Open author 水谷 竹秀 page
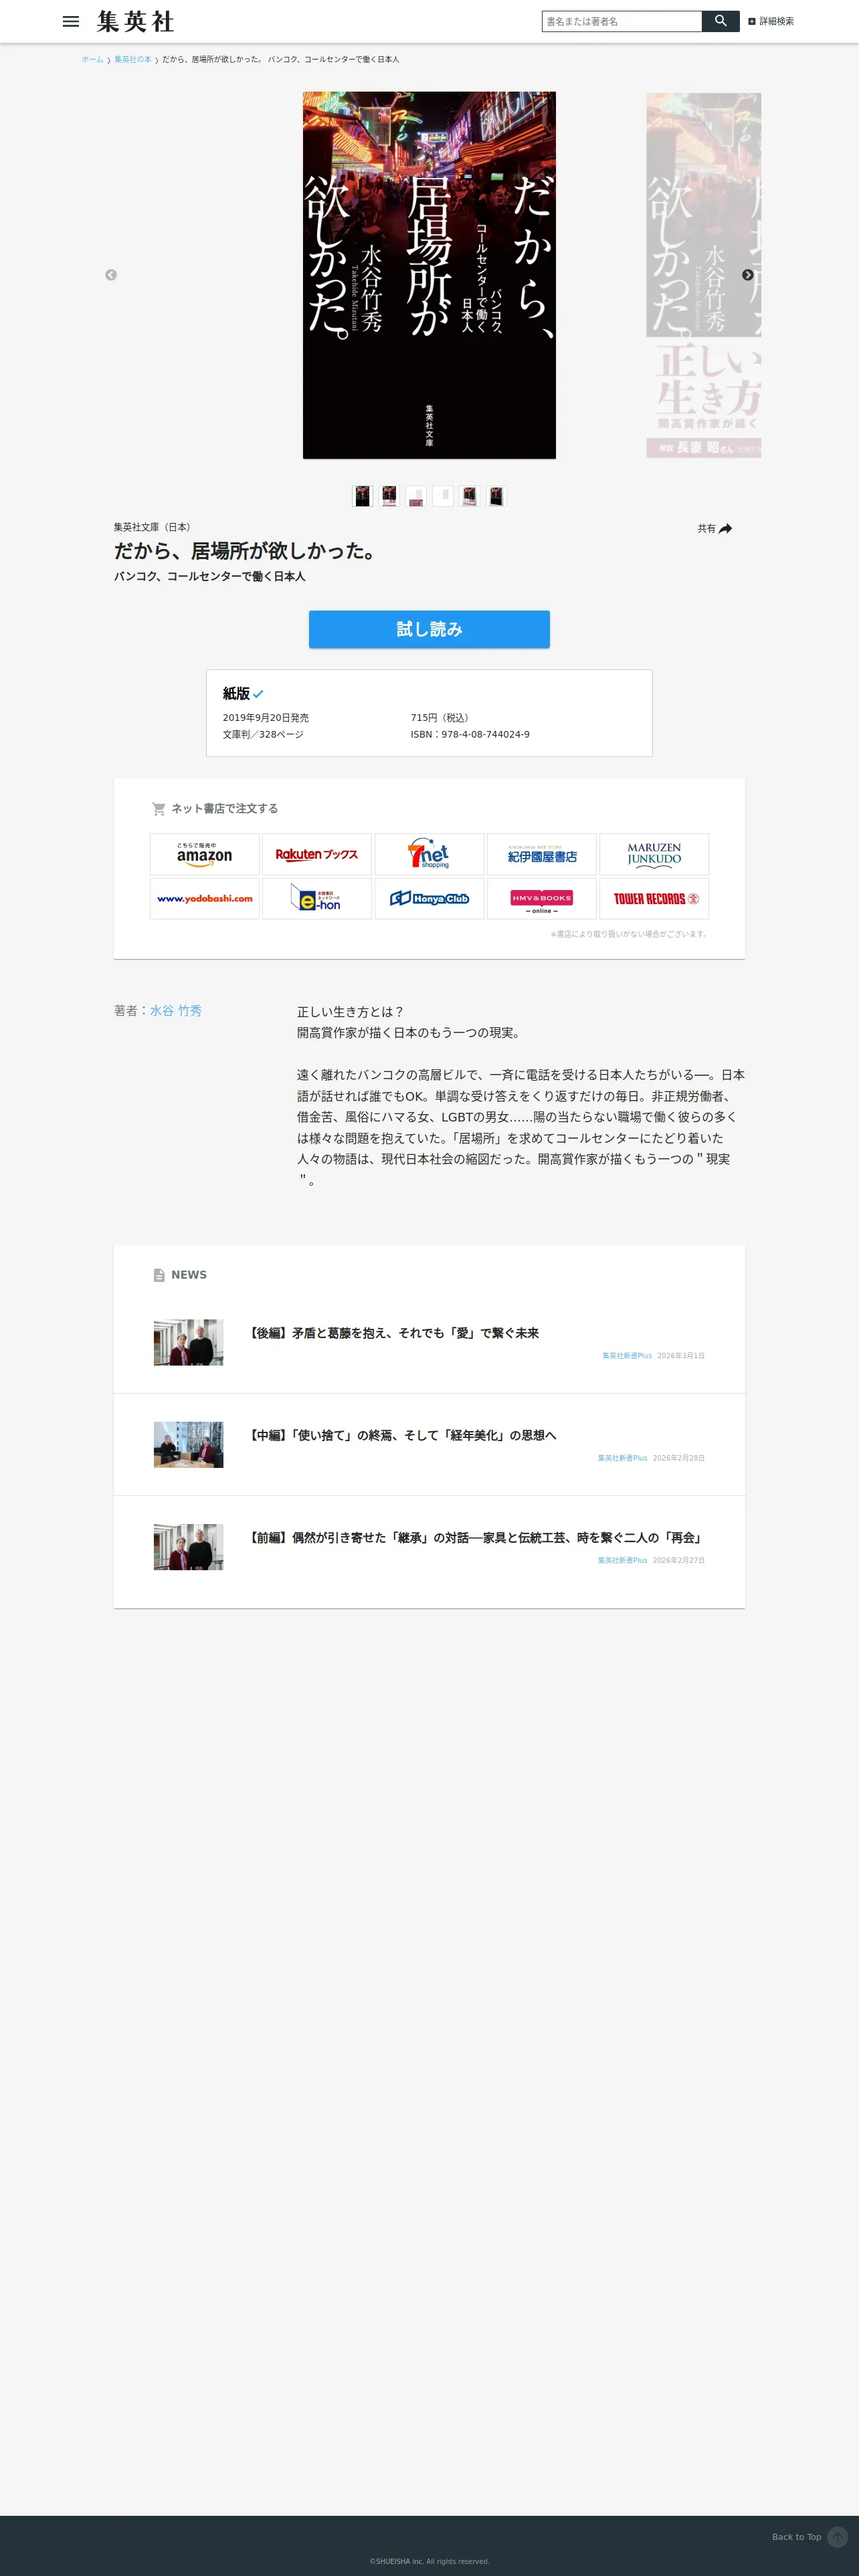Image resolution: width=859 pixels, height=2576 pixels. [x=176, y=1011]
